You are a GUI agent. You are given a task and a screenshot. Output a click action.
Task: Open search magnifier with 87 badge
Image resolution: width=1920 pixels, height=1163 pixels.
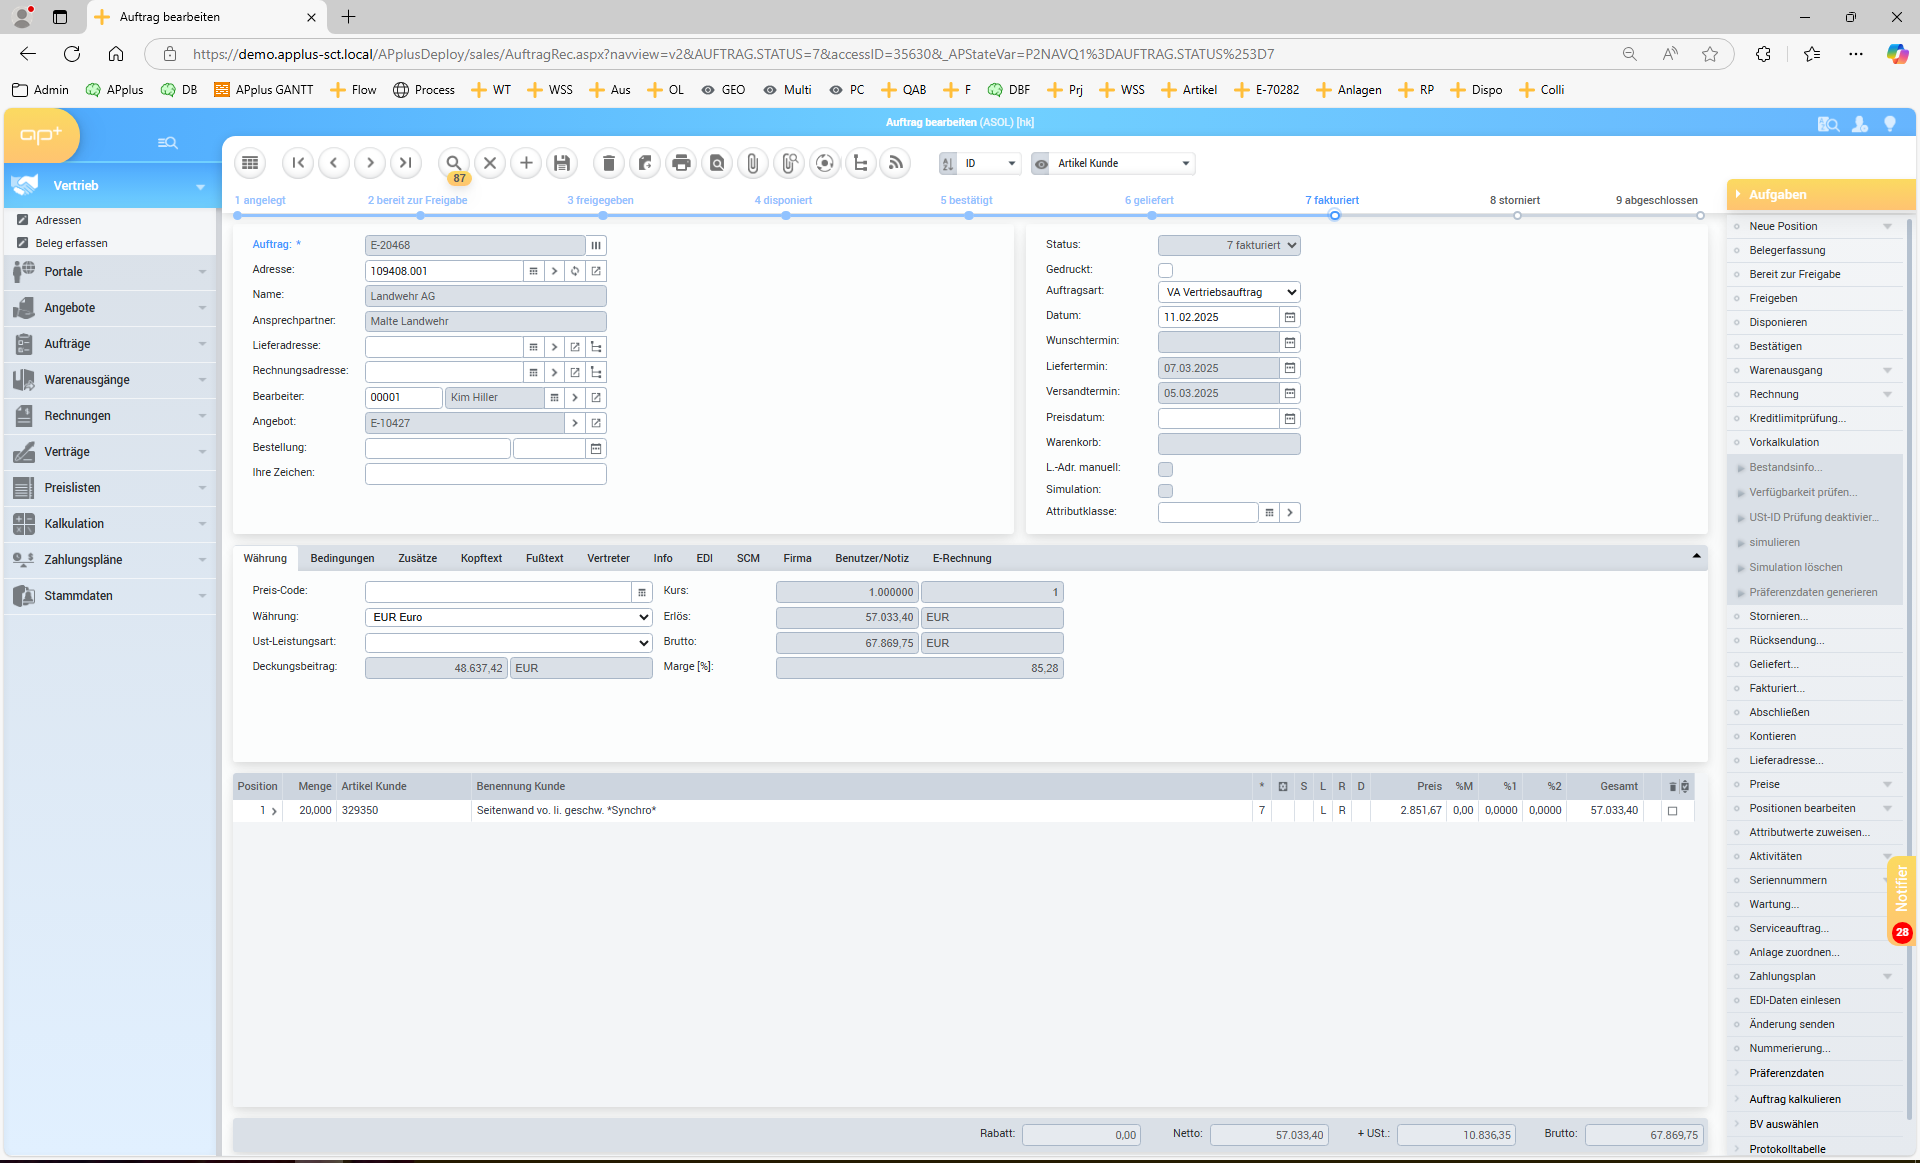(454, 163)
